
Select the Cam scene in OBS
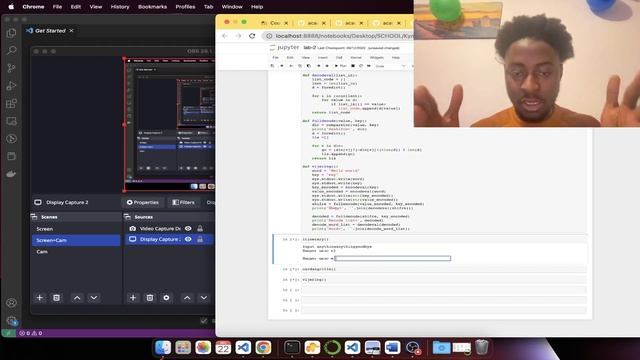76,251
